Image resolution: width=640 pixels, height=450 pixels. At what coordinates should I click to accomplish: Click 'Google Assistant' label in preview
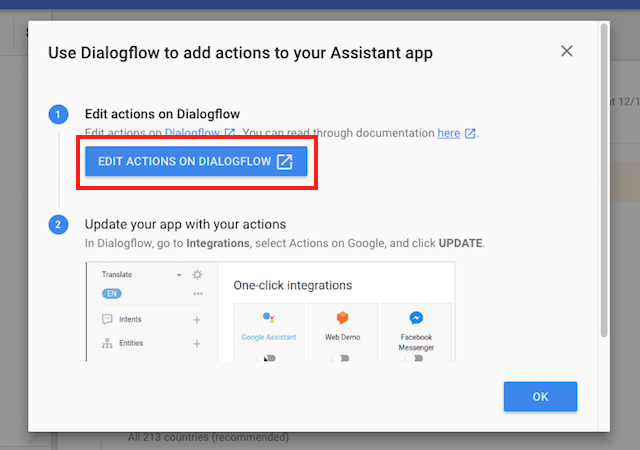[269, 337]
